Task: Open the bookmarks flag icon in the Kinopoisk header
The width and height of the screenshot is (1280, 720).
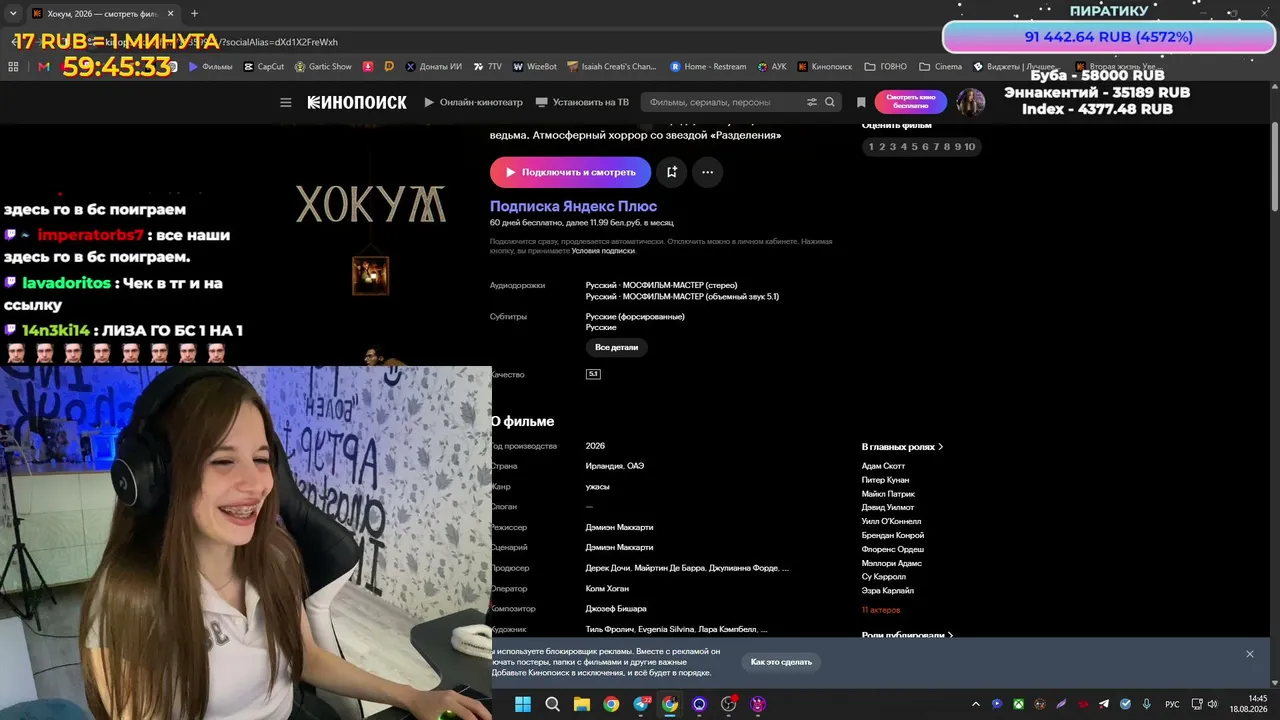Action: pos(861,102)
